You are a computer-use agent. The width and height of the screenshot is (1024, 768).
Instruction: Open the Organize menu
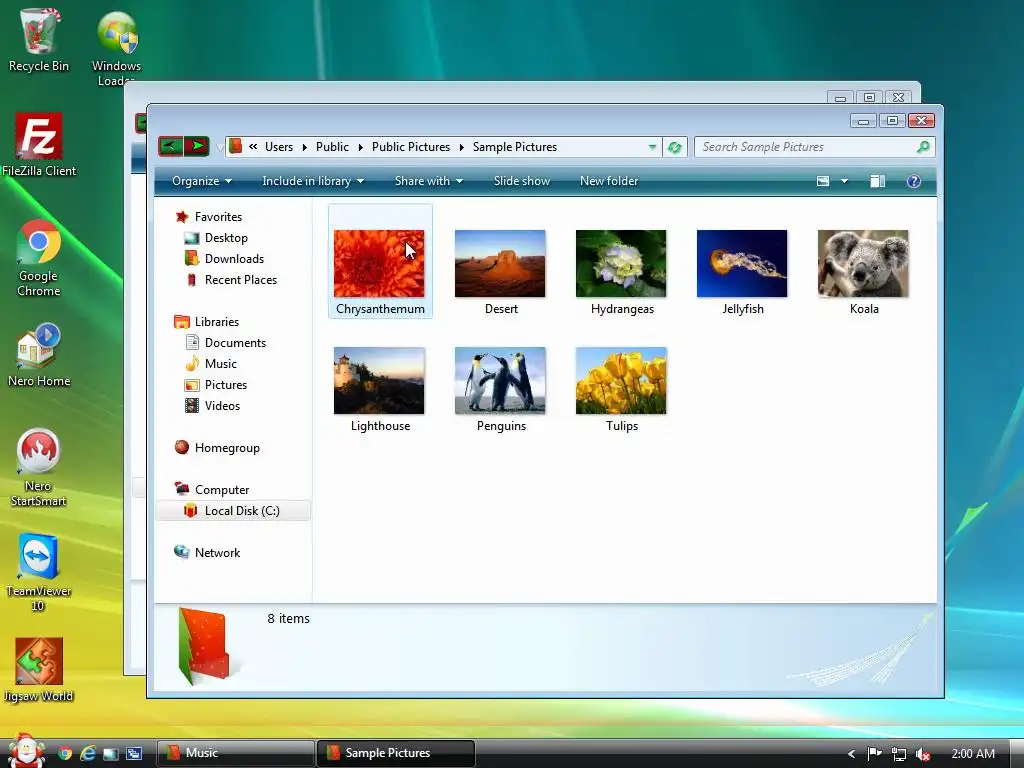click(x=202, y=181)
